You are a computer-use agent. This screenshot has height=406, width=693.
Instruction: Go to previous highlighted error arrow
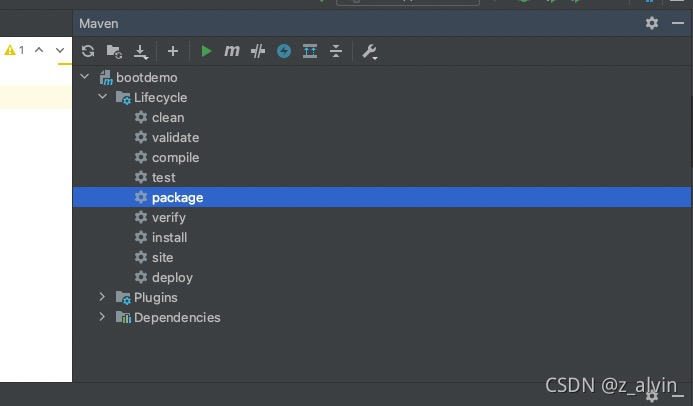point(39,50)
